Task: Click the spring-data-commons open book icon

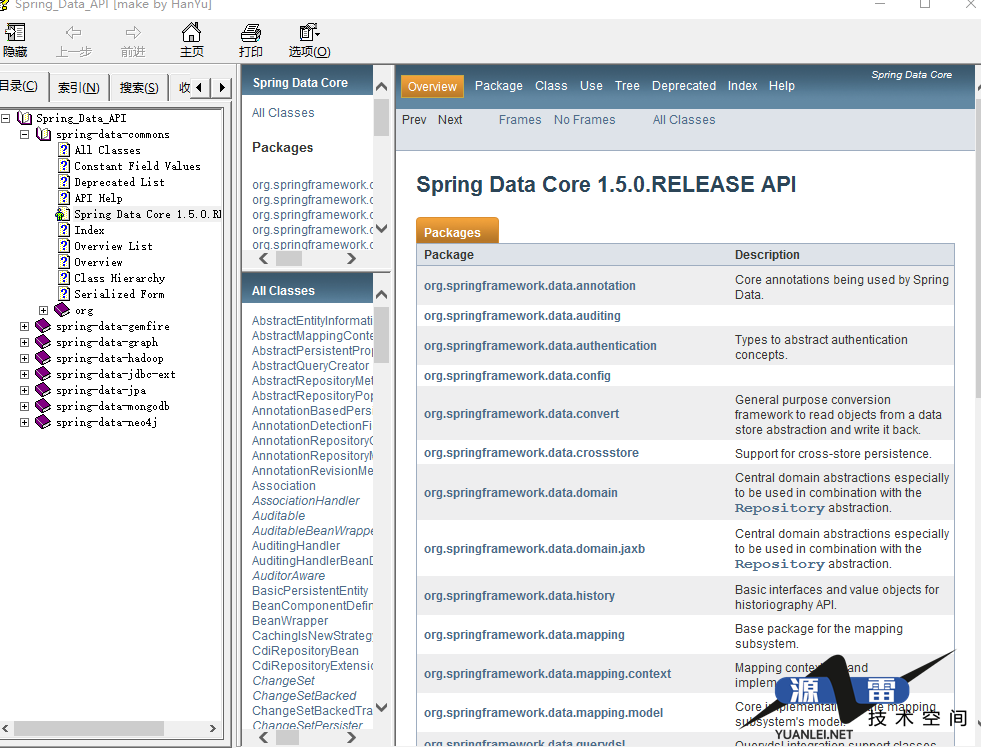Action: [44, 134]
